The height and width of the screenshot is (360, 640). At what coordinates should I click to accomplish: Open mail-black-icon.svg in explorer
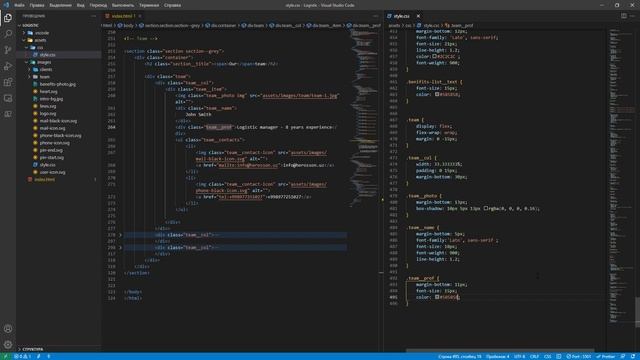[x=58, y=121]
